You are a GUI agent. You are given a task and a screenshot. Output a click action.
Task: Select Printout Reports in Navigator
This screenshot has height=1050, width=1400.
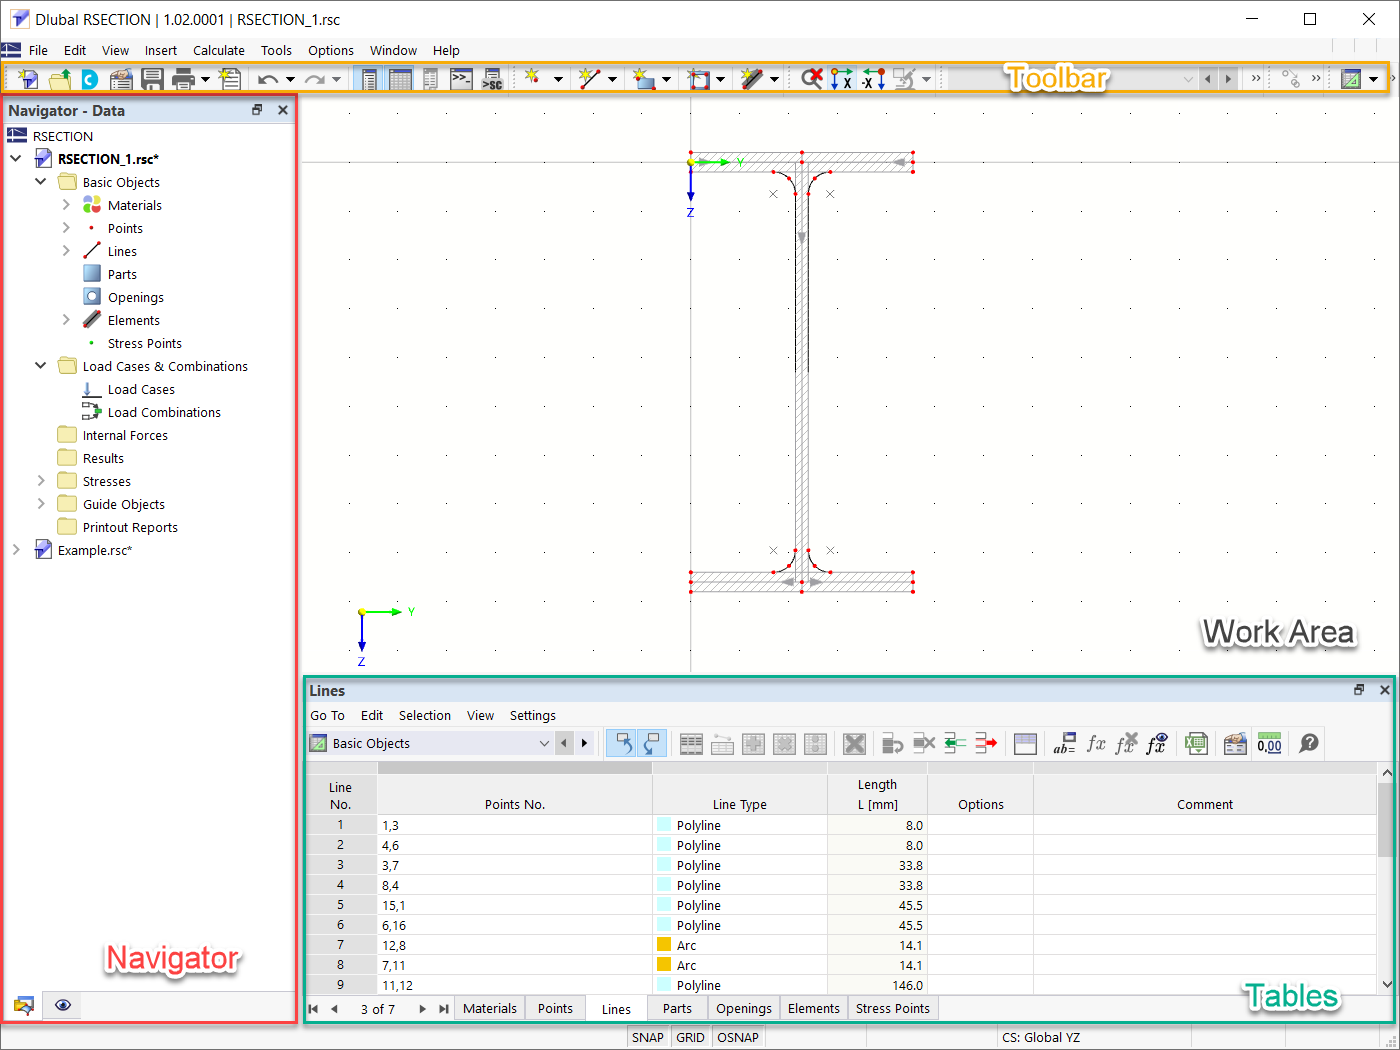(x=130, y=527)
